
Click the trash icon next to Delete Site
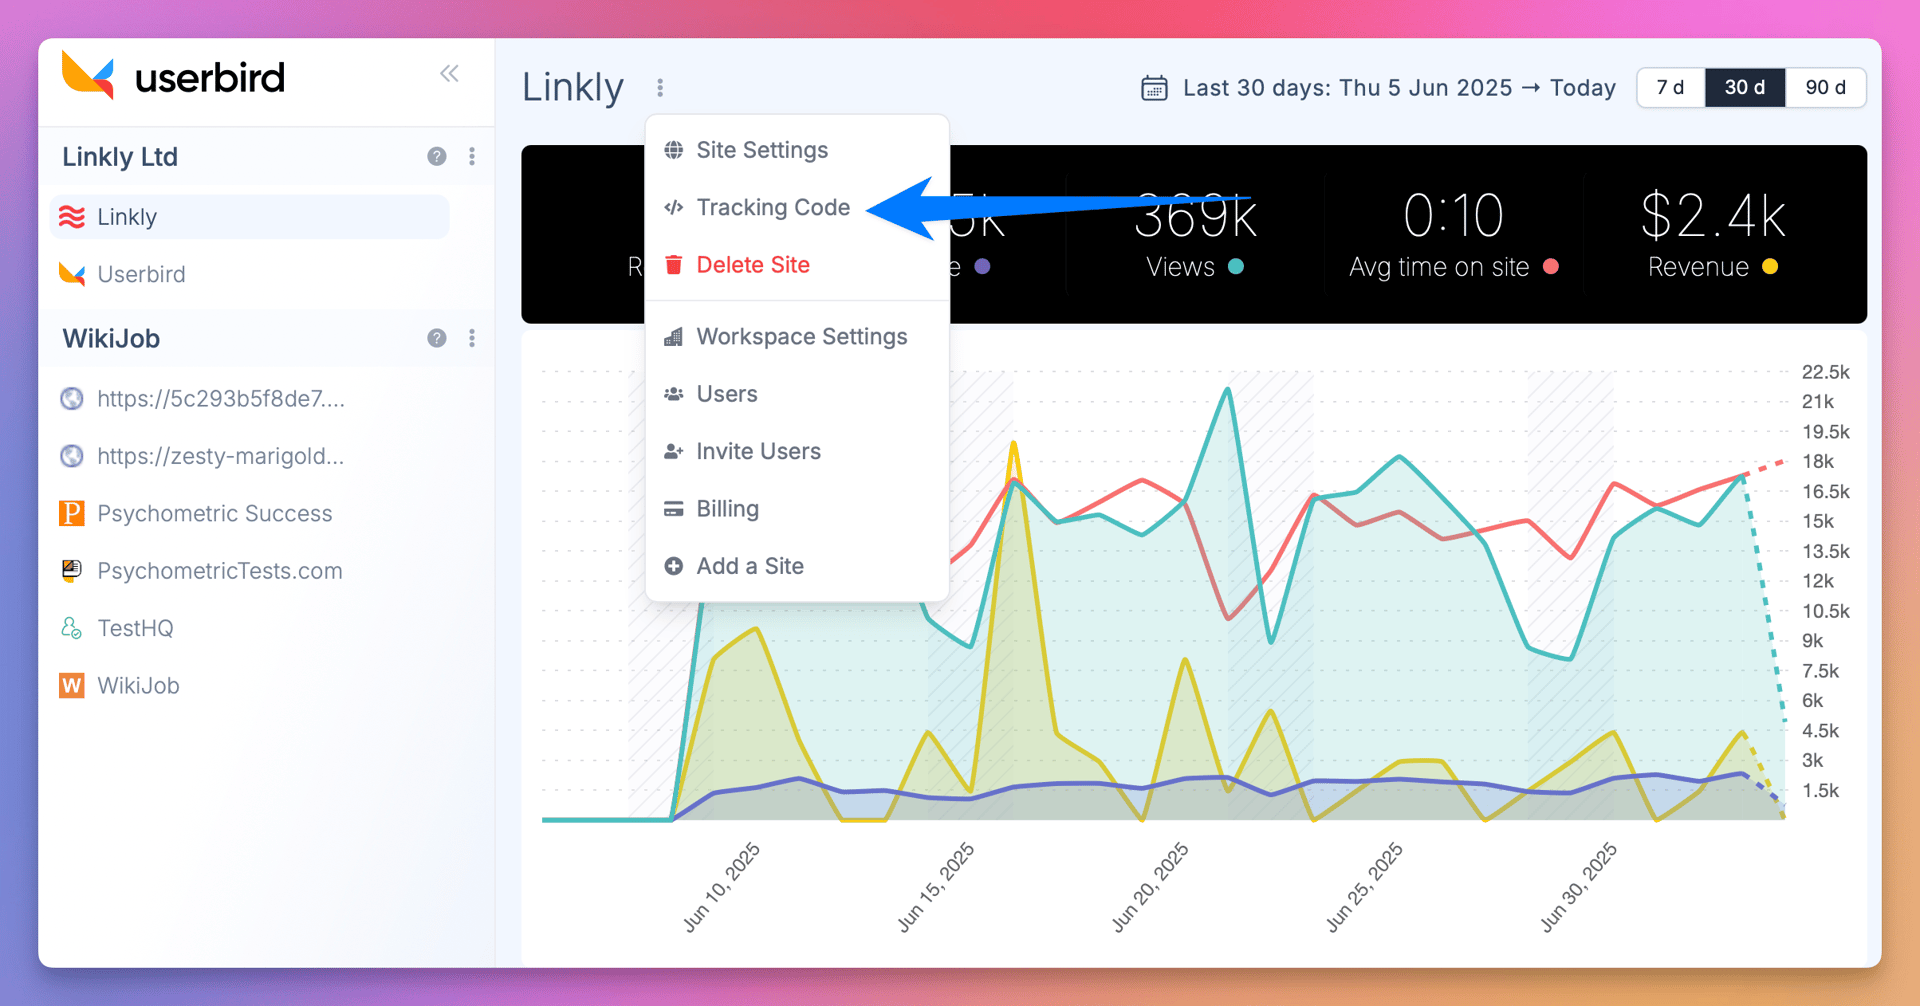[x=673, y=264]
